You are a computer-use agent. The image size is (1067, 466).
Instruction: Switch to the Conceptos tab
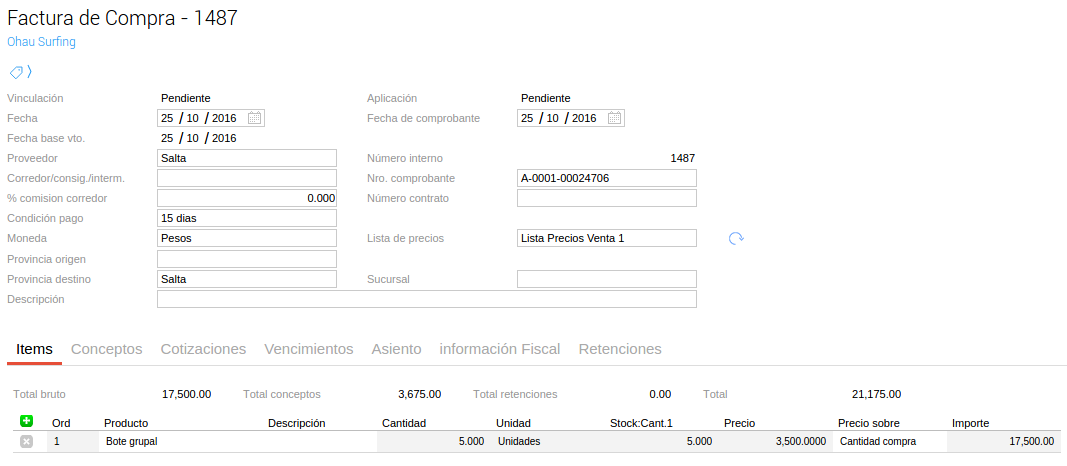107,349
